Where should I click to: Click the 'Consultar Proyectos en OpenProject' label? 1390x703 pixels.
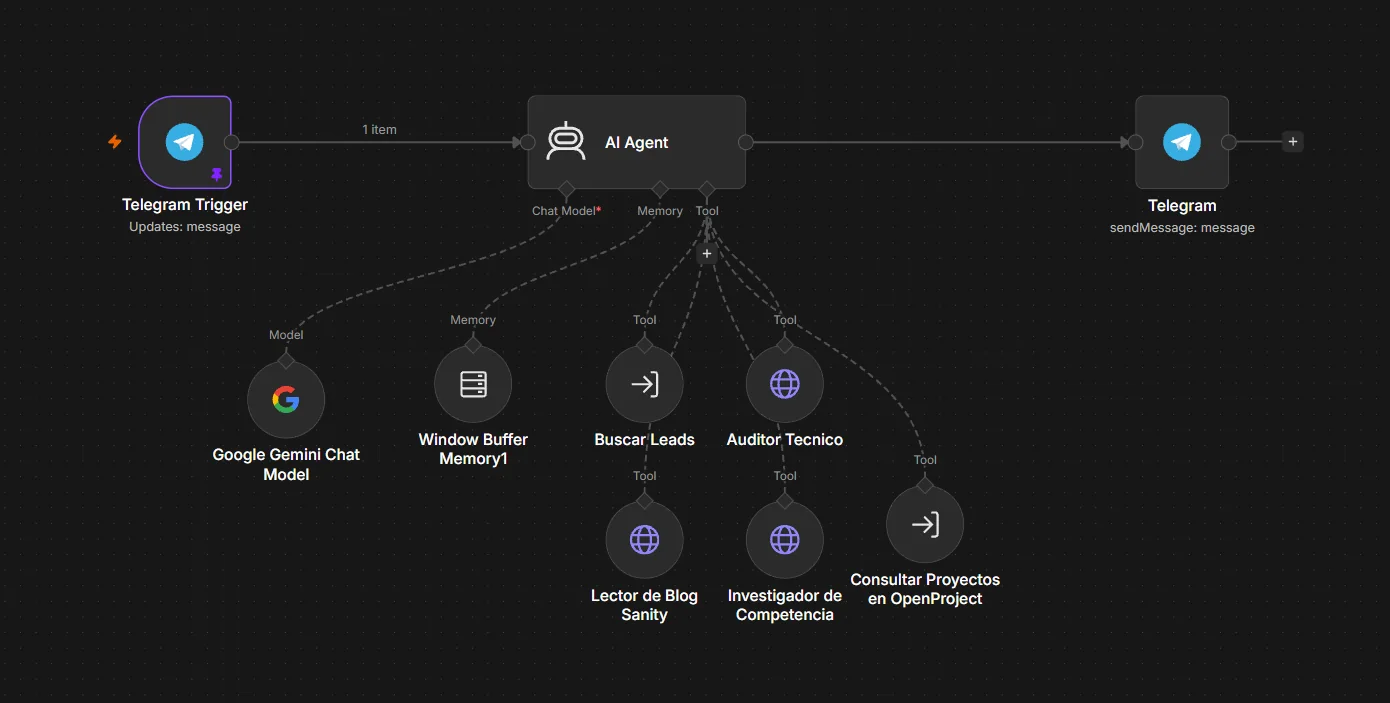(925, 589)
